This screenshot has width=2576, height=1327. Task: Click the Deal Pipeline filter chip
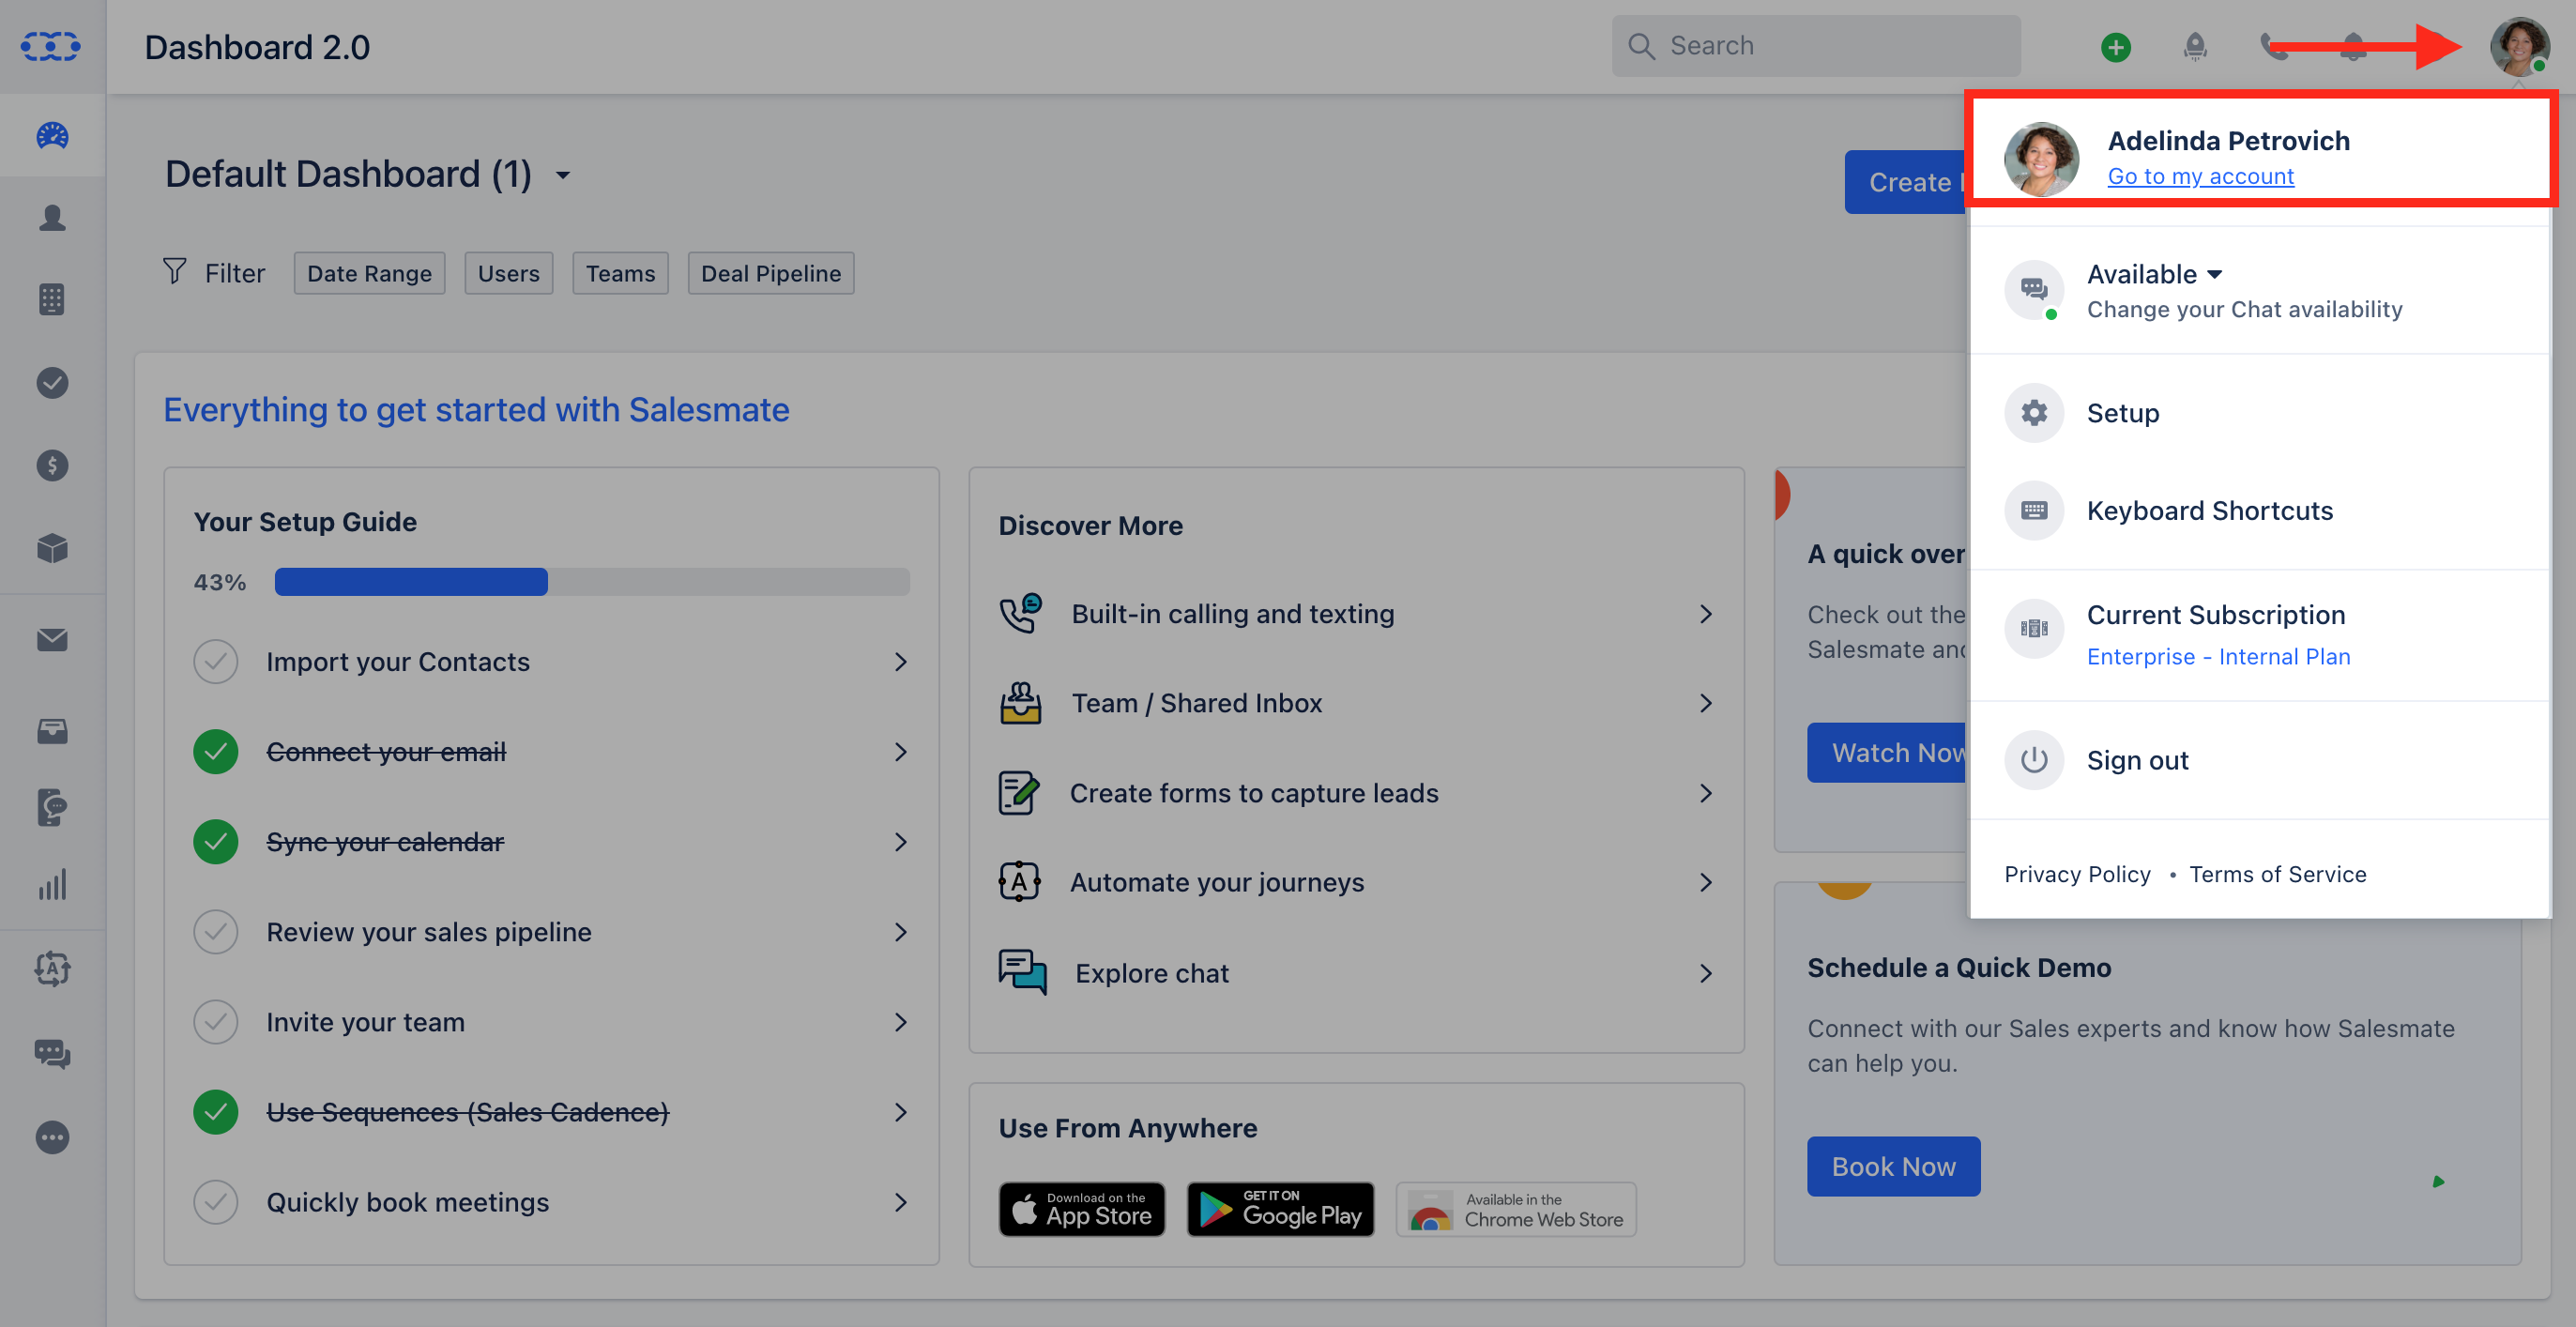click(771, 273)
